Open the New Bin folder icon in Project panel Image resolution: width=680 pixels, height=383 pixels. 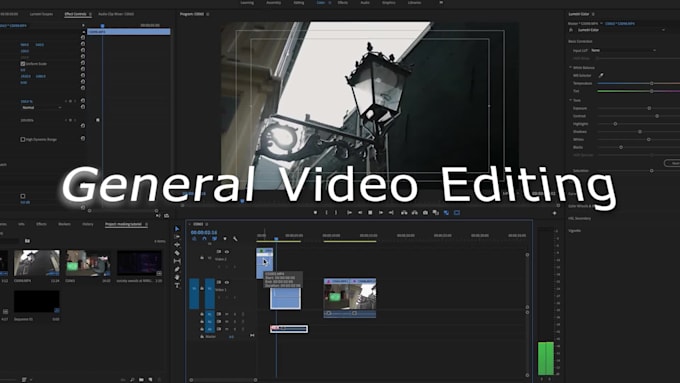point(141,380)
